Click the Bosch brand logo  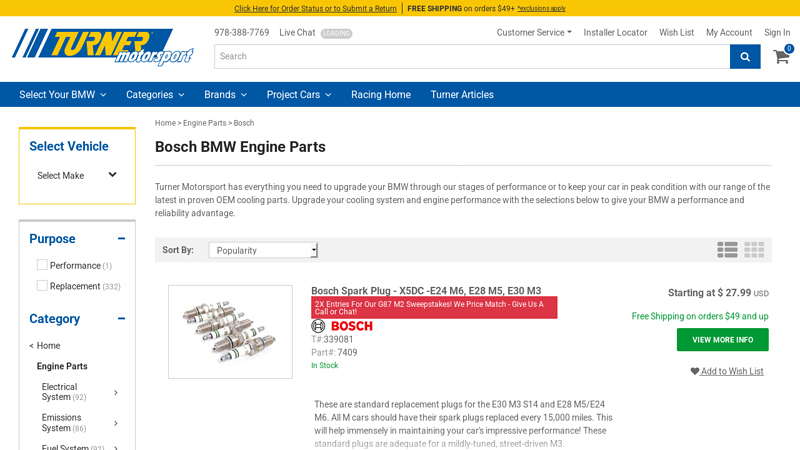click(342, 326)
